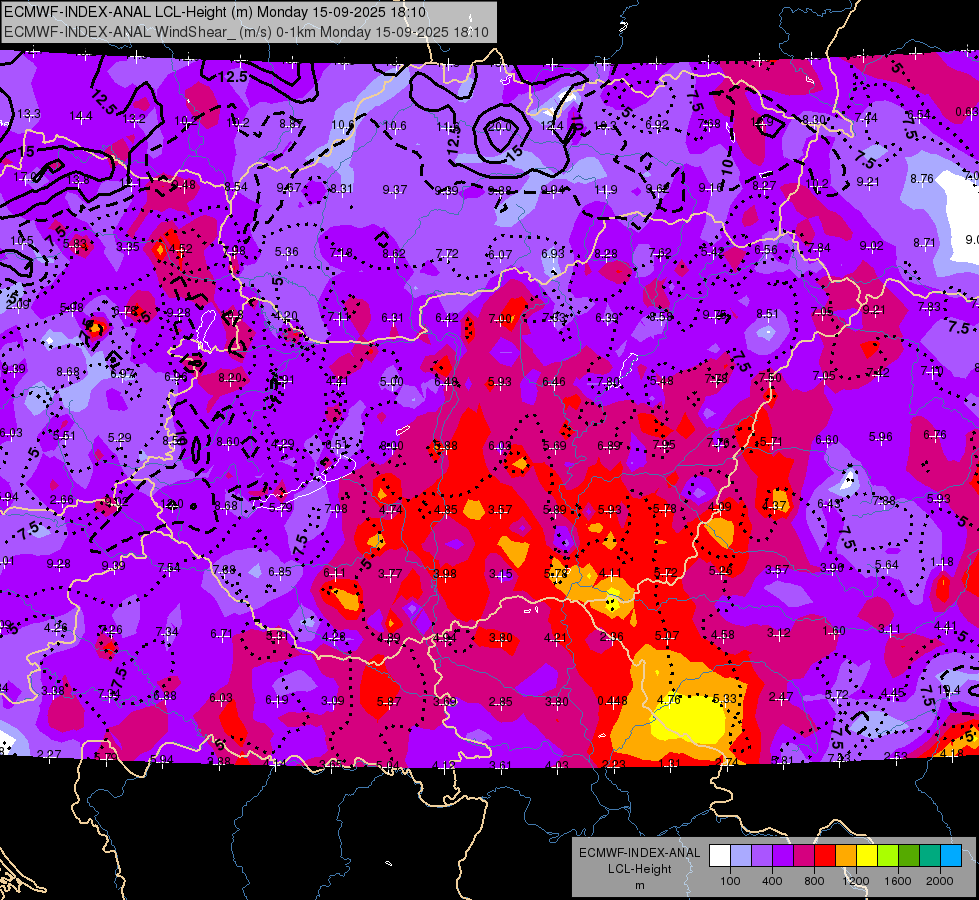Click the 5.88 value on the map
This screenshot has height=900, width=979.
pyautogui.click(x=445, y=445)
